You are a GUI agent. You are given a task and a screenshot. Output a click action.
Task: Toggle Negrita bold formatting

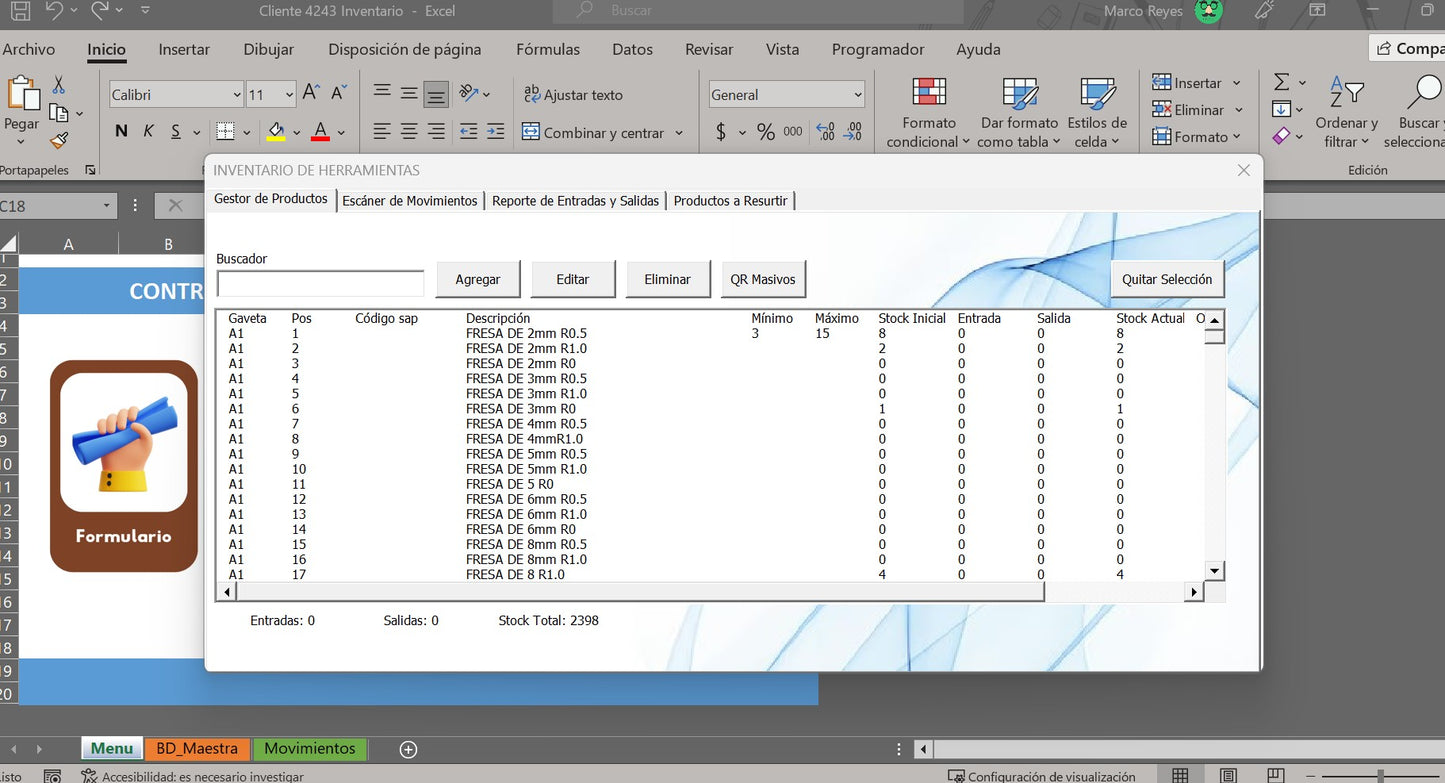point(121,131)
